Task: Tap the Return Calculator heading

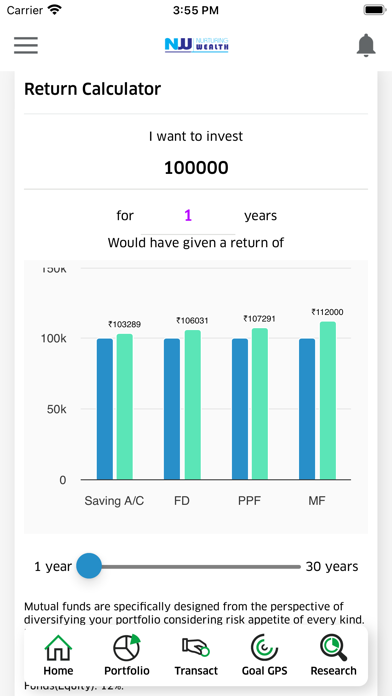Action: click(x=92, y=89)
